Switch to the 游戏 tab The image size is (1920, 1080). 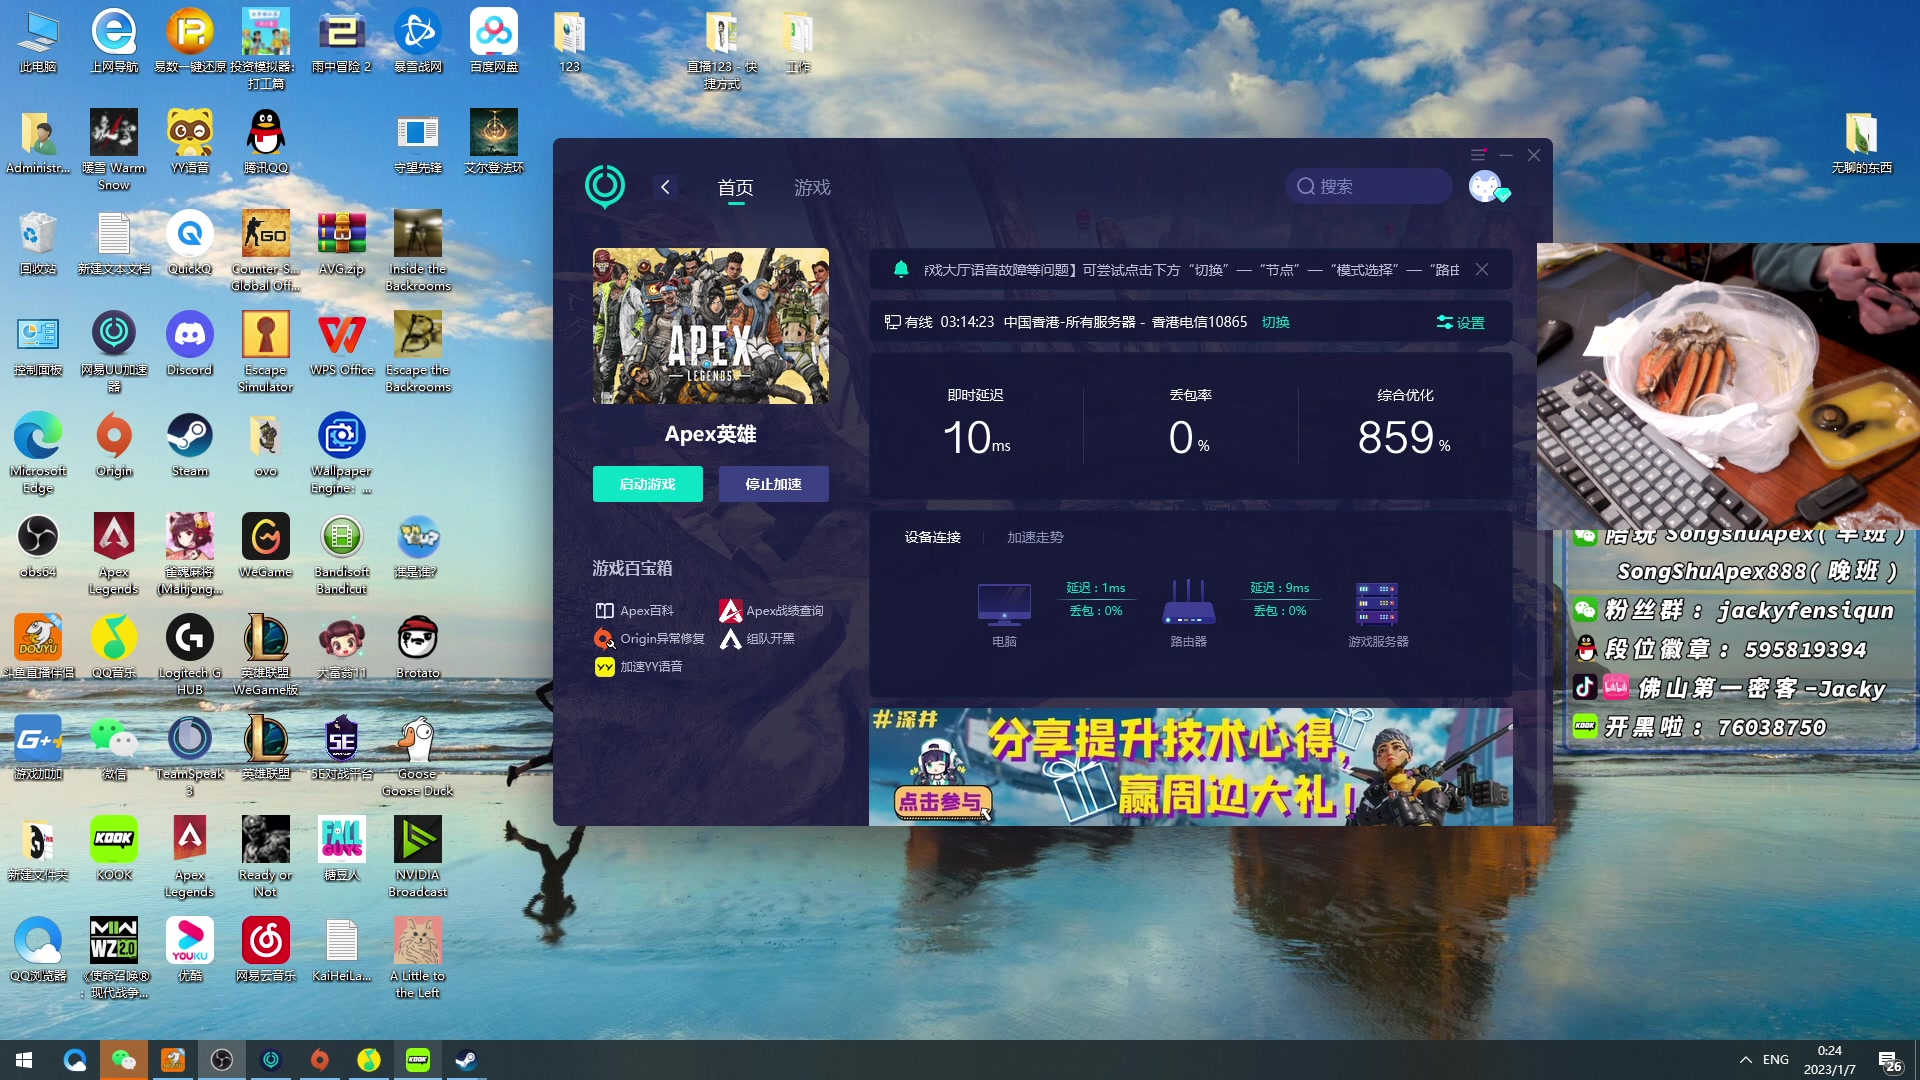pyautogui.click(x=812, y=188)
